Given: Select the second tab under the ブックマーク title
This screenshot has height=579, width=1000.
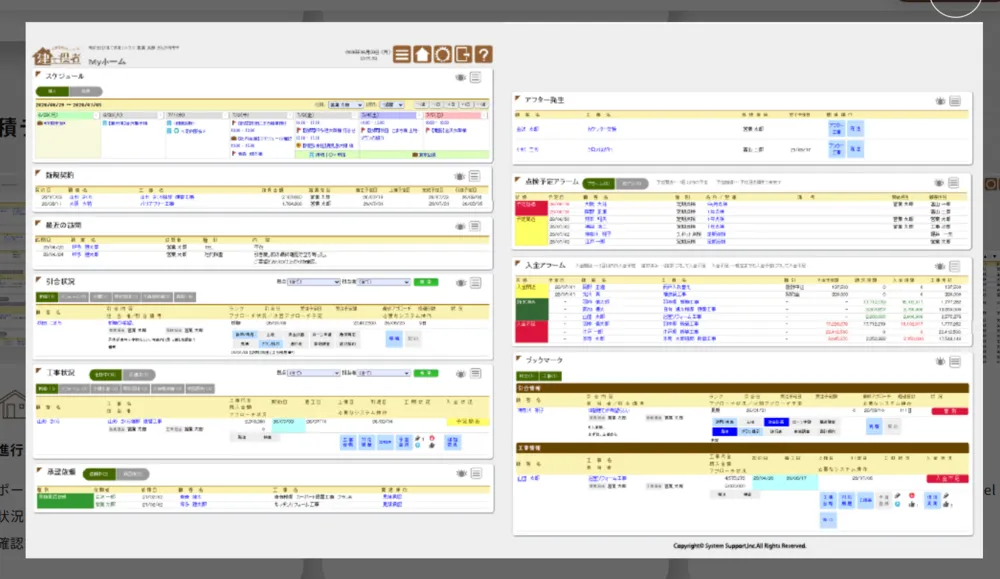Looking at the screenshot, I should point(550,376).
